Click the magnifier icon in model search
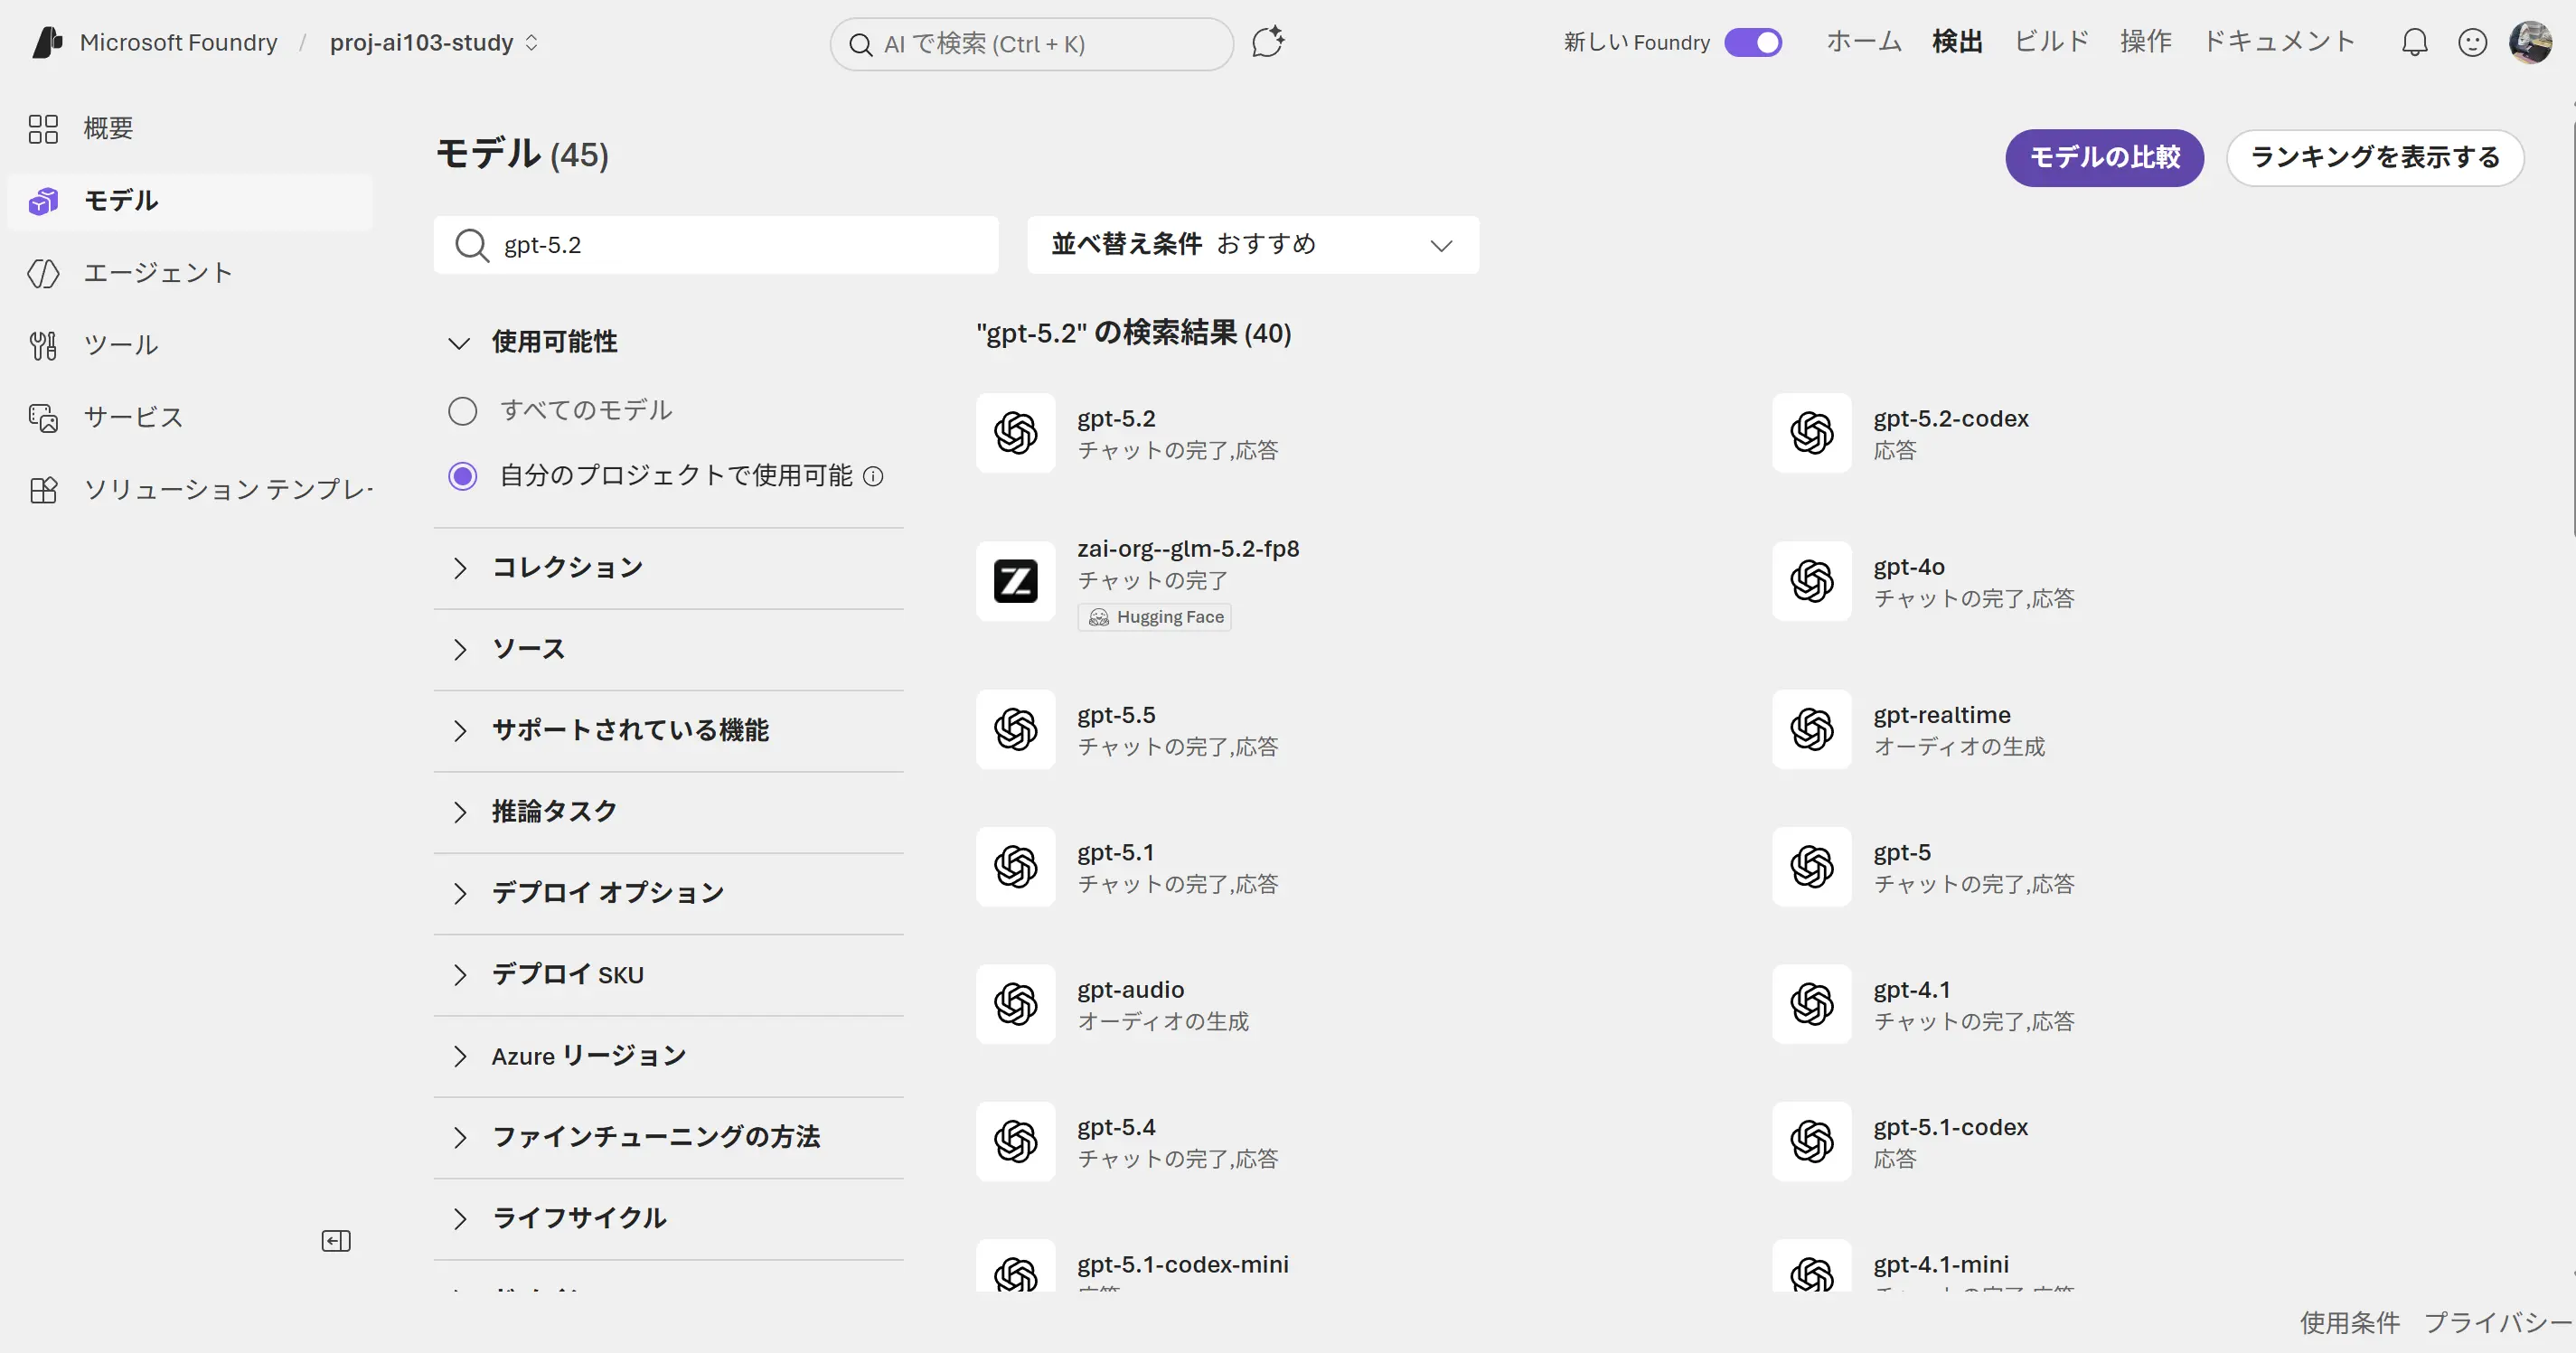The width and height of the screenshot is (2576, 1353). click(x=471, y=245)
